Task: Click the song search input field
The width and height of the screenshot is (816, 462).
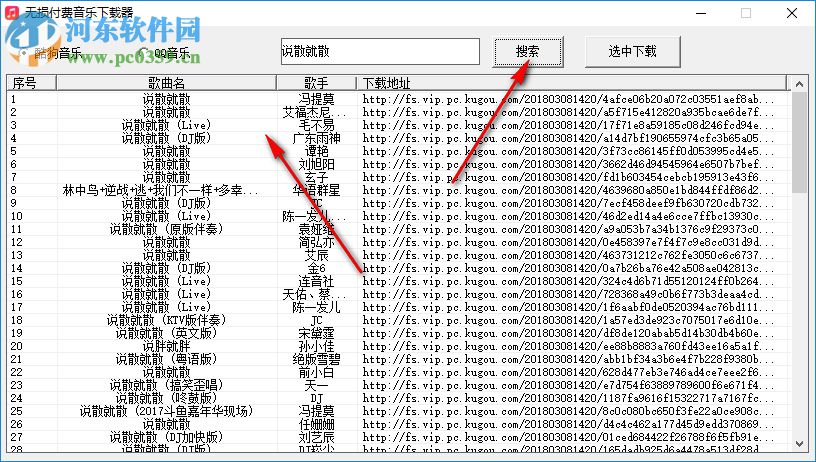Action: [x=380, y=52]
